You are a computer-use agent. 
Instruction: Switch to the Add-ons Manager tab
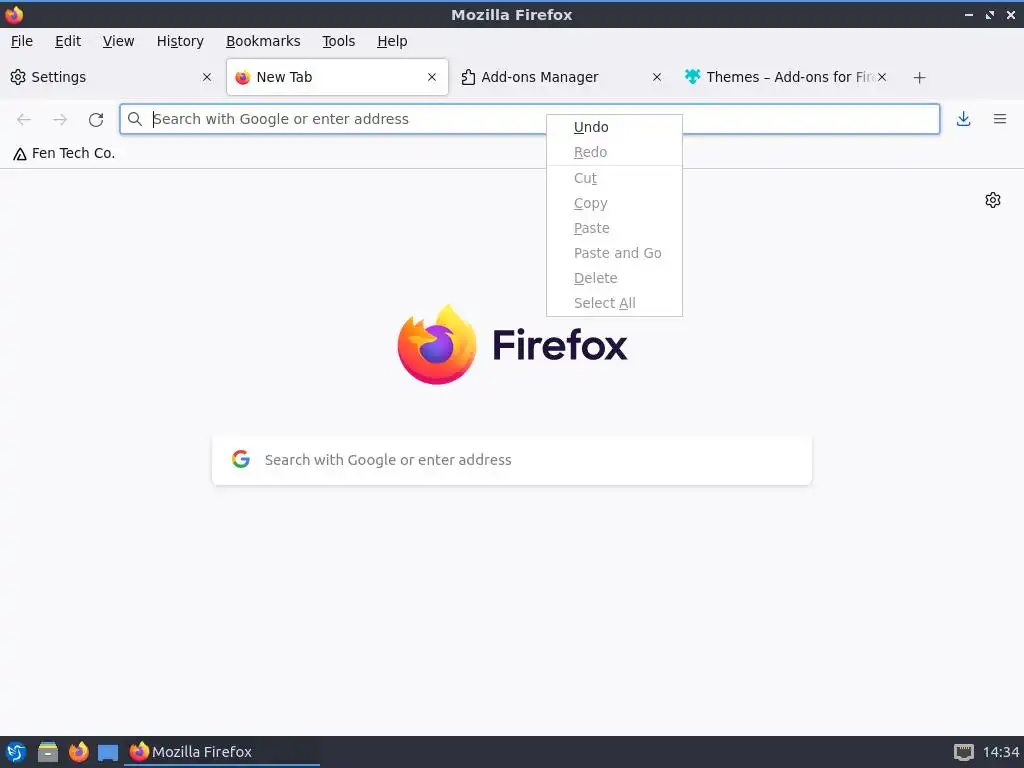561,77
